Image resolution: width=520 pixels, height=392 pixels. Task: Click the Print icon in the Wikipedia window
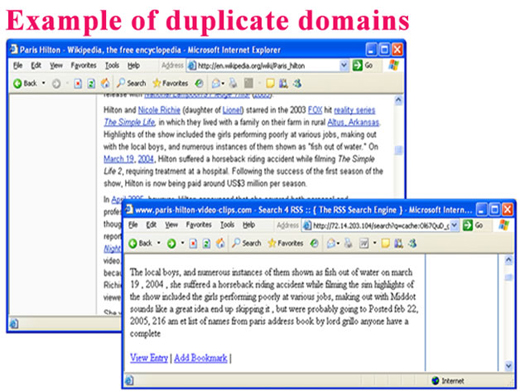(x=233, y=83)
